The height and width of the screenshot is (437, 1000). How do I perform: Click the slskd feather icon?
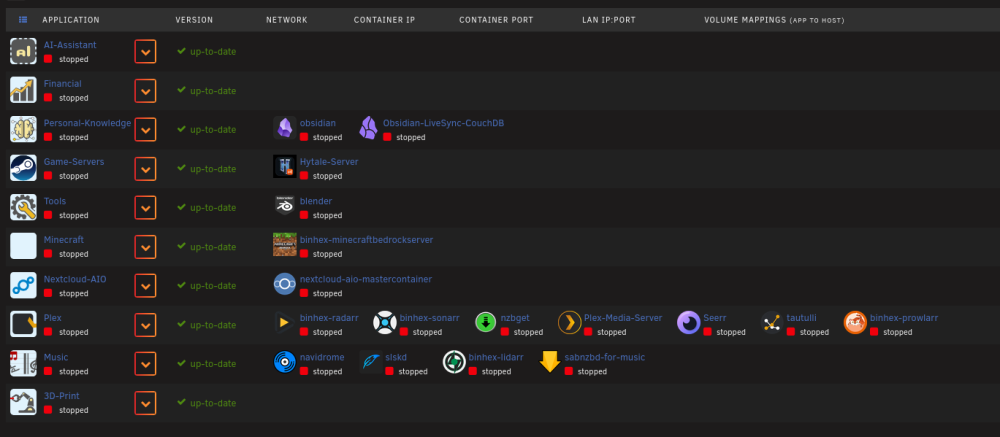(x=371, y=362)
